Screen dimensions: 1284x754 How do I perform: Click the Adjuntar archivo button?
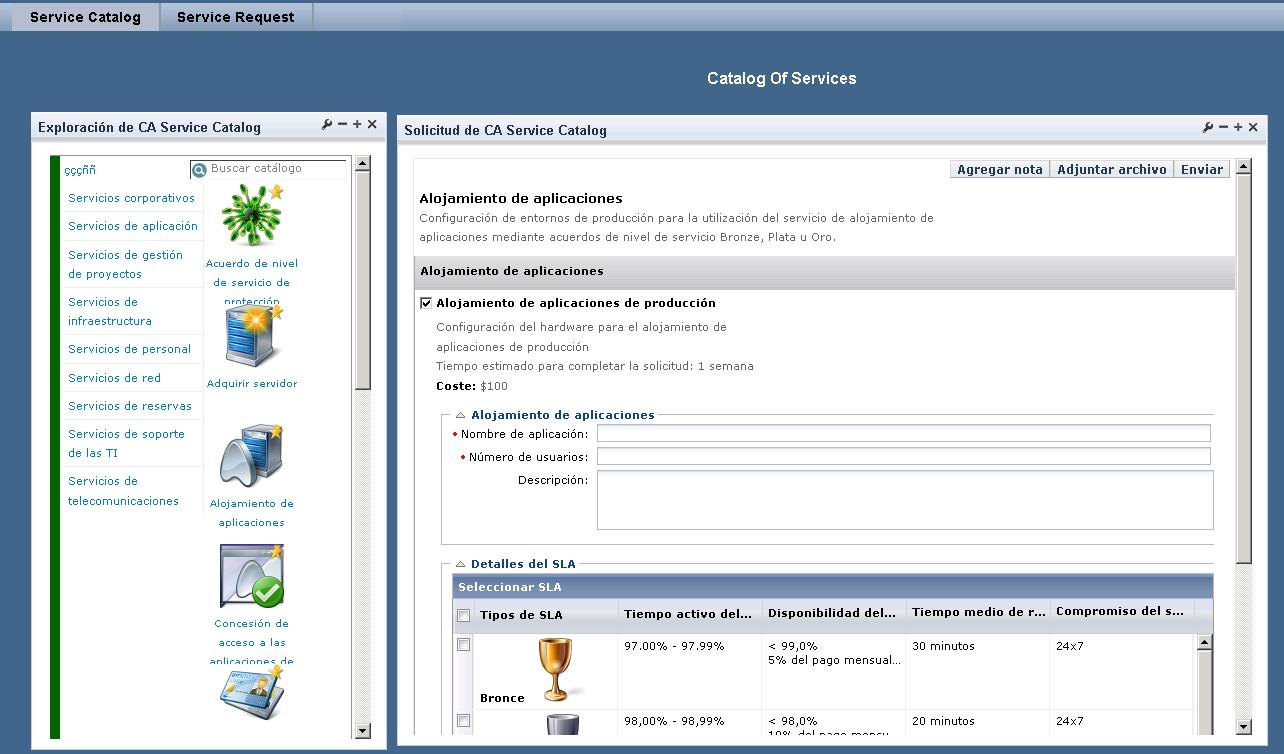click(x=1111, y=169)
